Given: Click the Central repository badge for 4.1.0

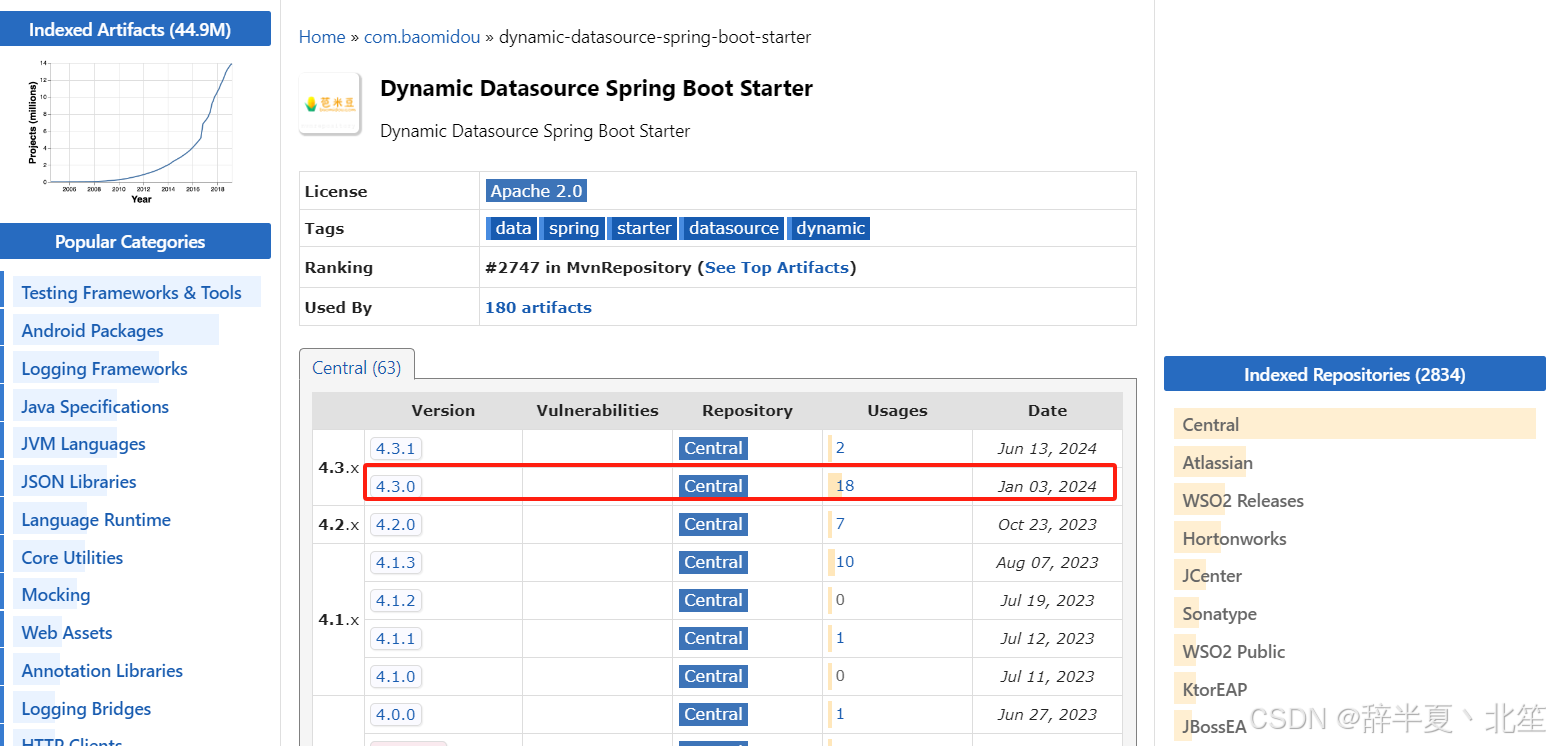Looking at the screenshot, I should pos(713,677).
